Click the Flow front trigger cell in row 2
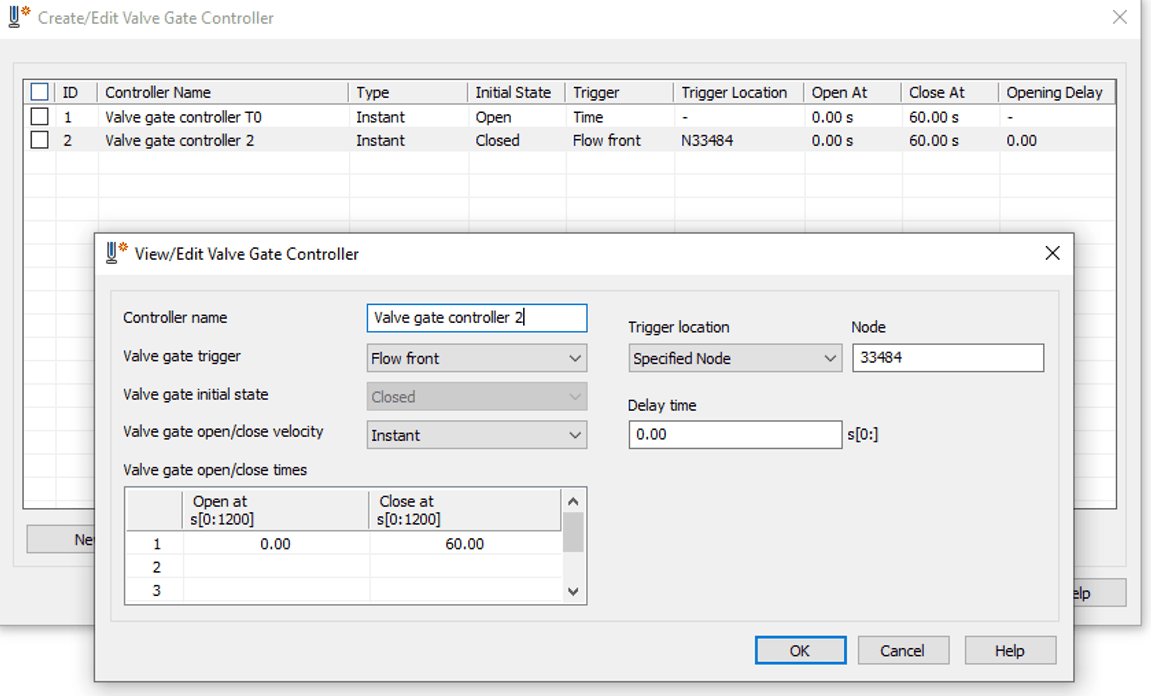The image size is (1151, 696). (620, 140)
